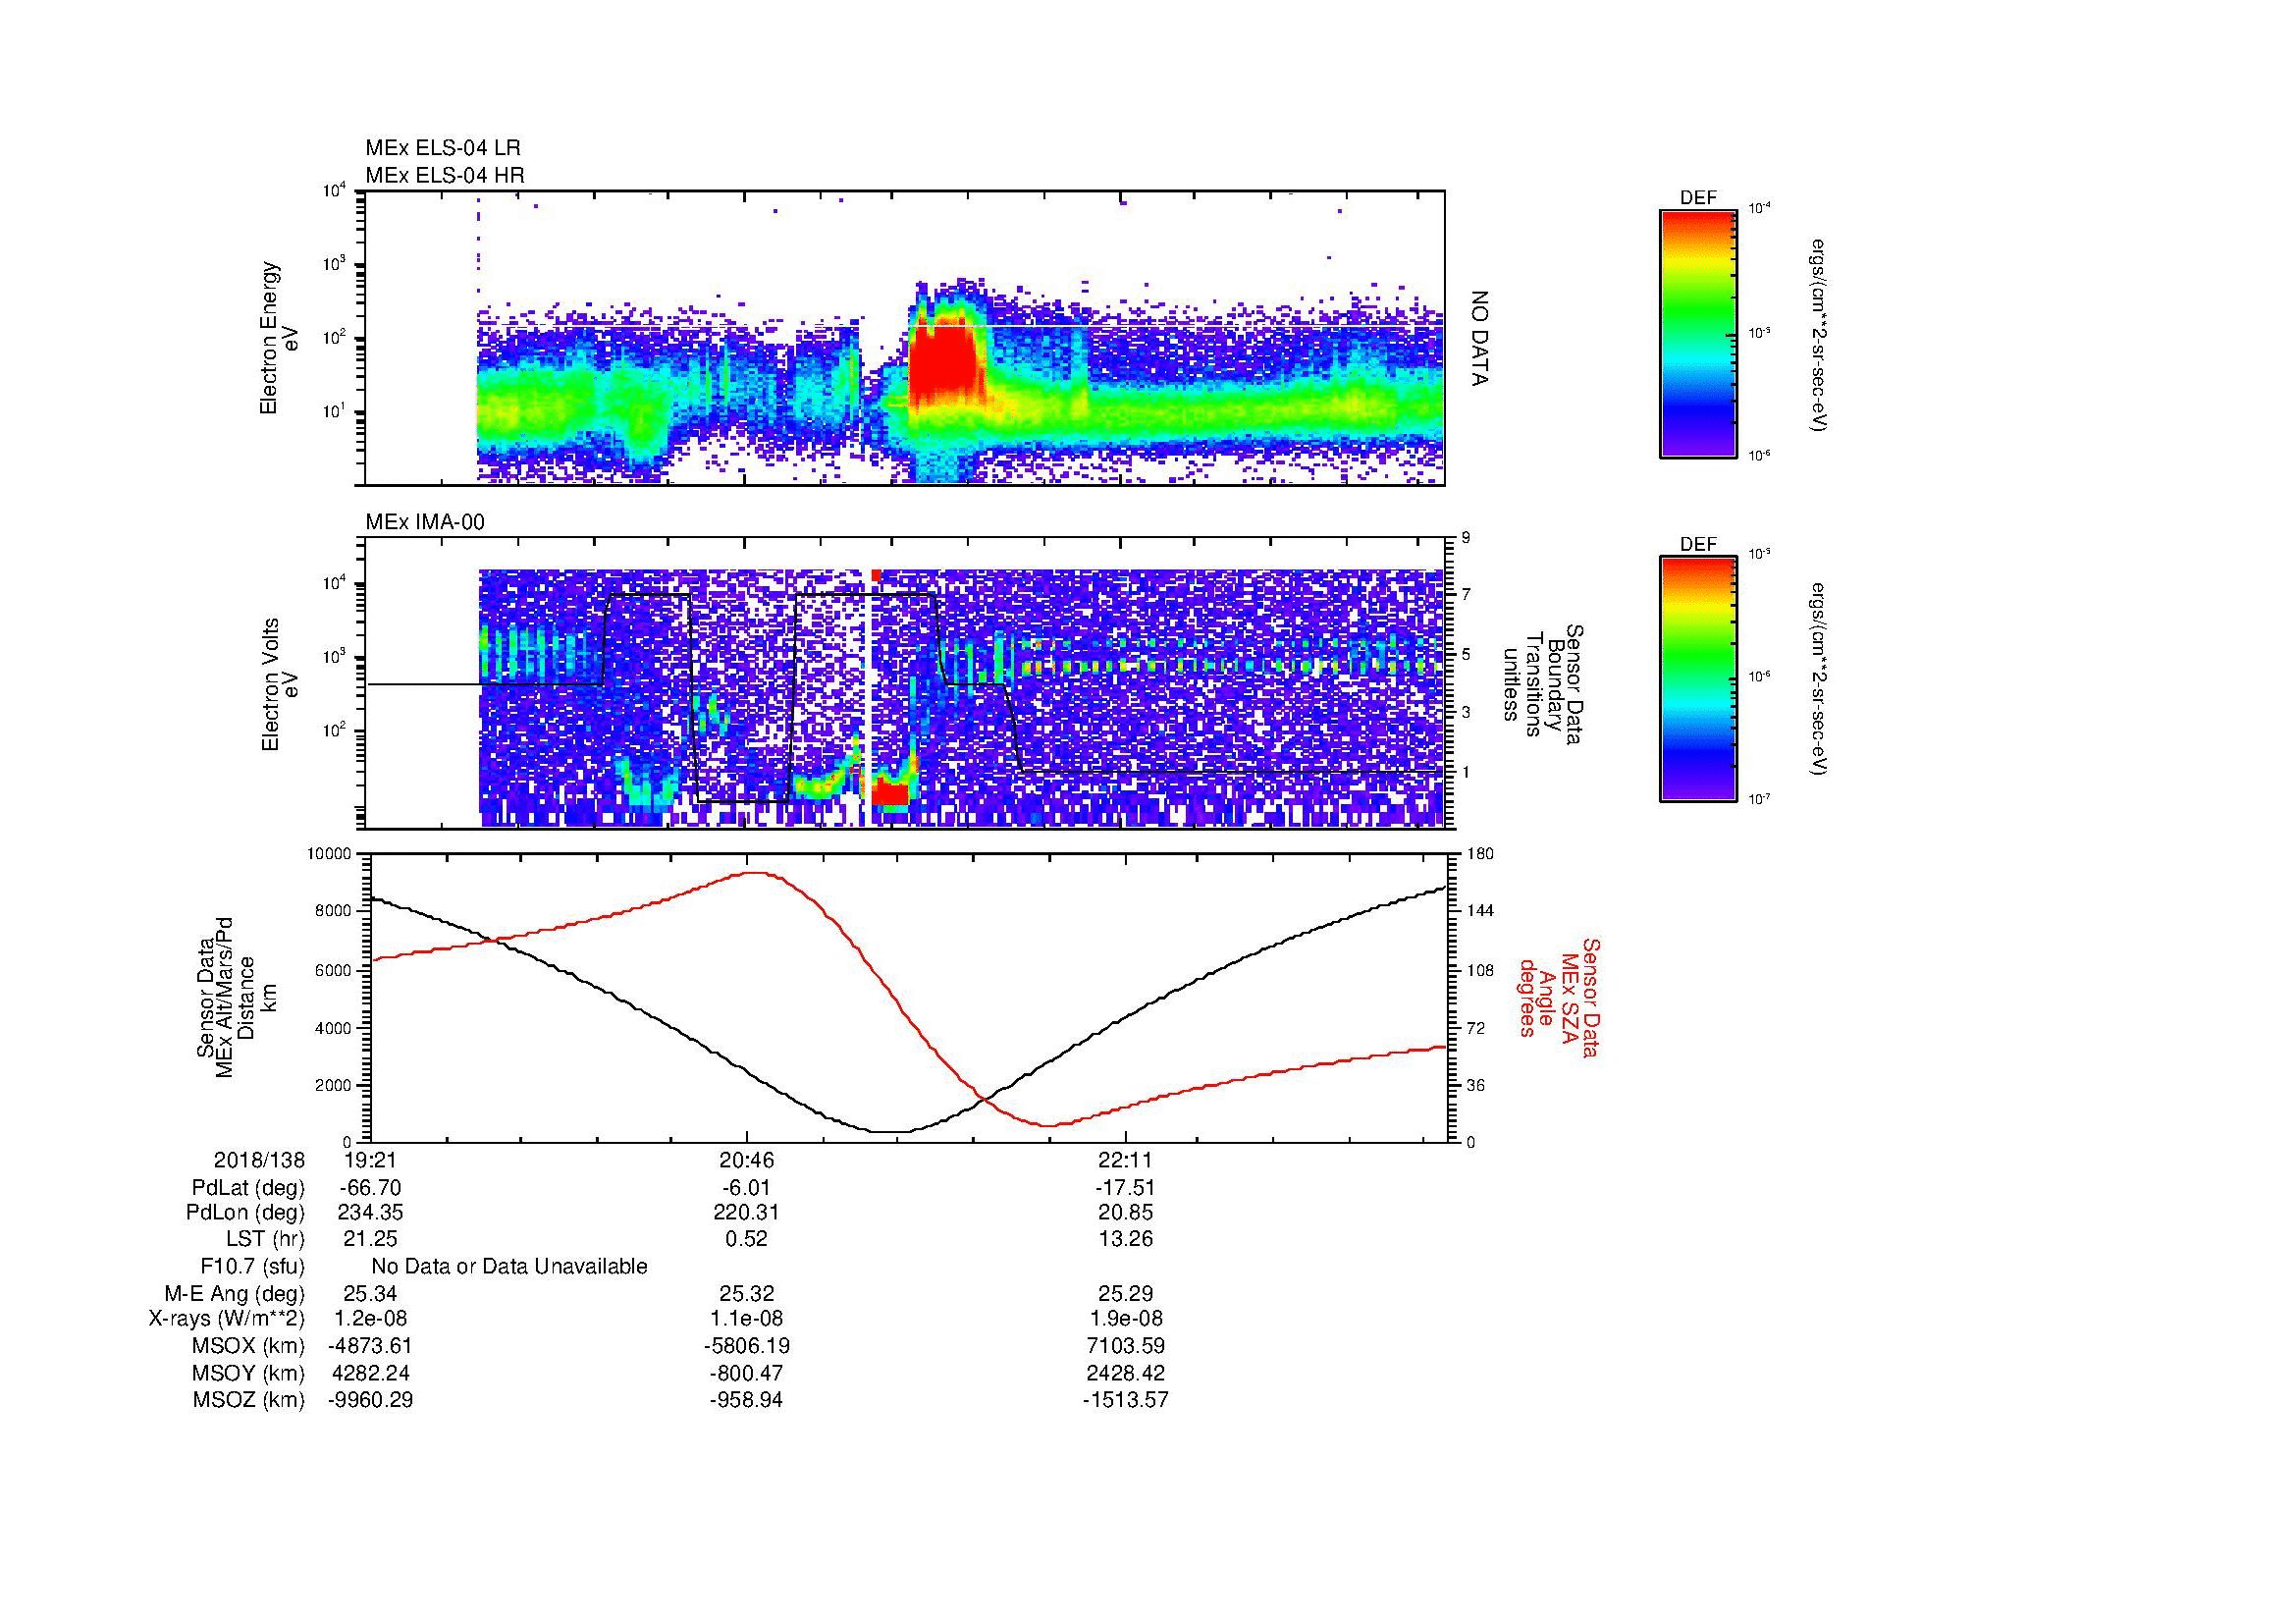Click the date label '2018/138'
This screenshot has width=2296, height=1623.
coord(259,1160)
